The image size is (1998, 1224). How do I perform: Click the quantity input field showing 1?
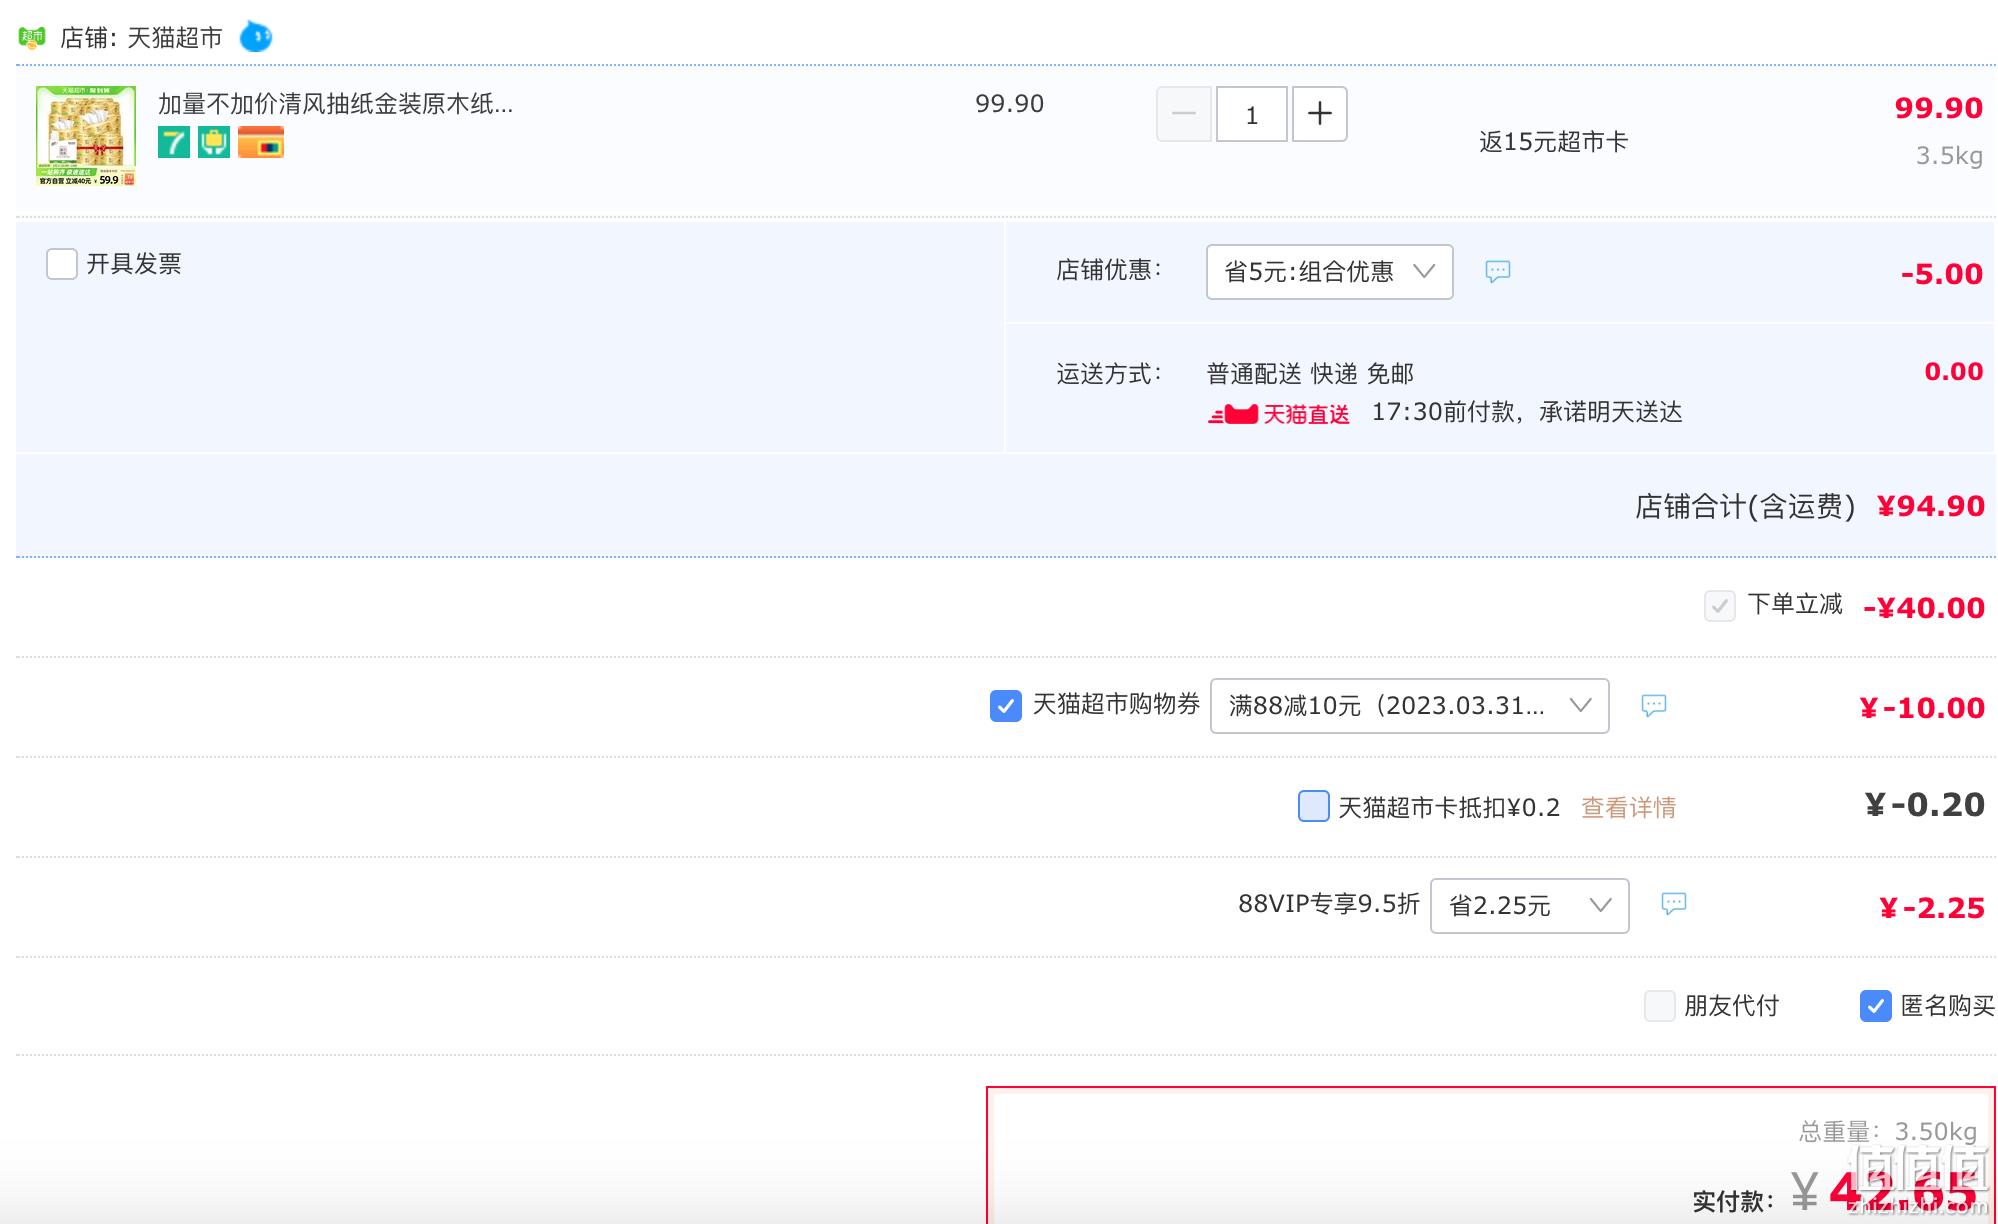point(1251,114)
